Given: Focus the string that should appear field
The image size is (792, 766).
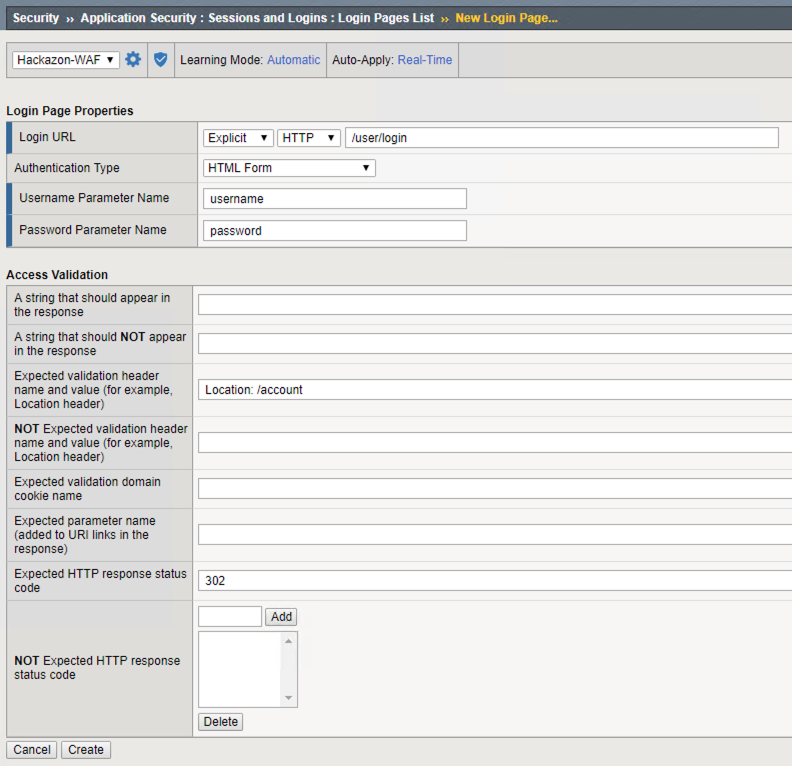Looking at the screenshot, I should pyautogui.click(x=495, y=304).
